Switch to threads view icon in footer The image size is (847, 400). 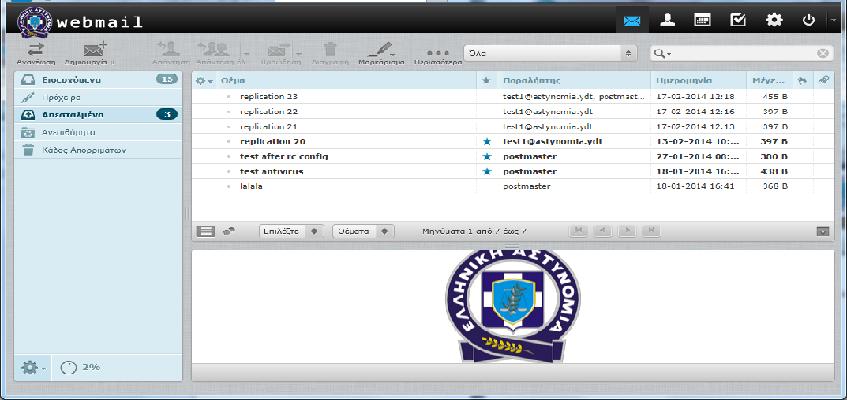click(228, 231)
